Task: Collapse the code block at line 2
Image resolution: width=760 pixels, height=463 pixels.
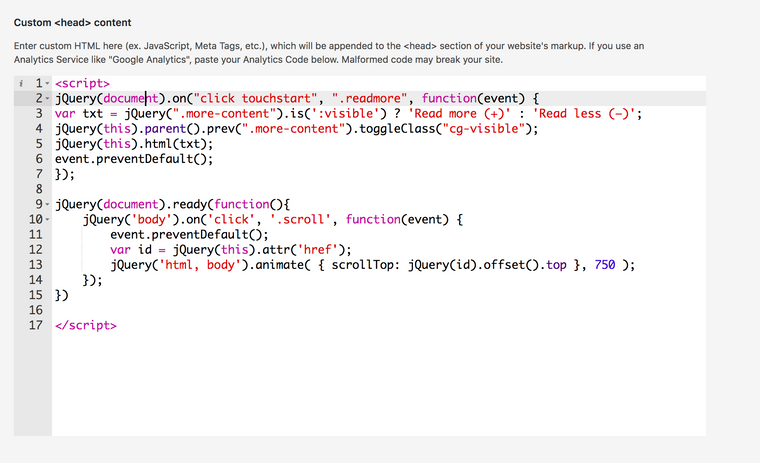Action: click(x=47, y=99)
